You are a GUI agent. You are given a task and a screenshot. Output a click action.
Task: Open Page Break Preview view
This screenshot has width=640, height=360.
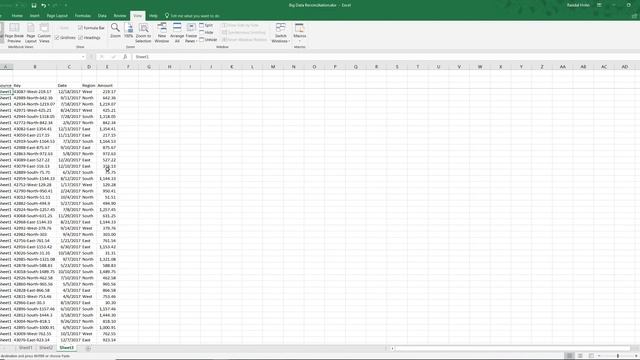tap(14, 33)
